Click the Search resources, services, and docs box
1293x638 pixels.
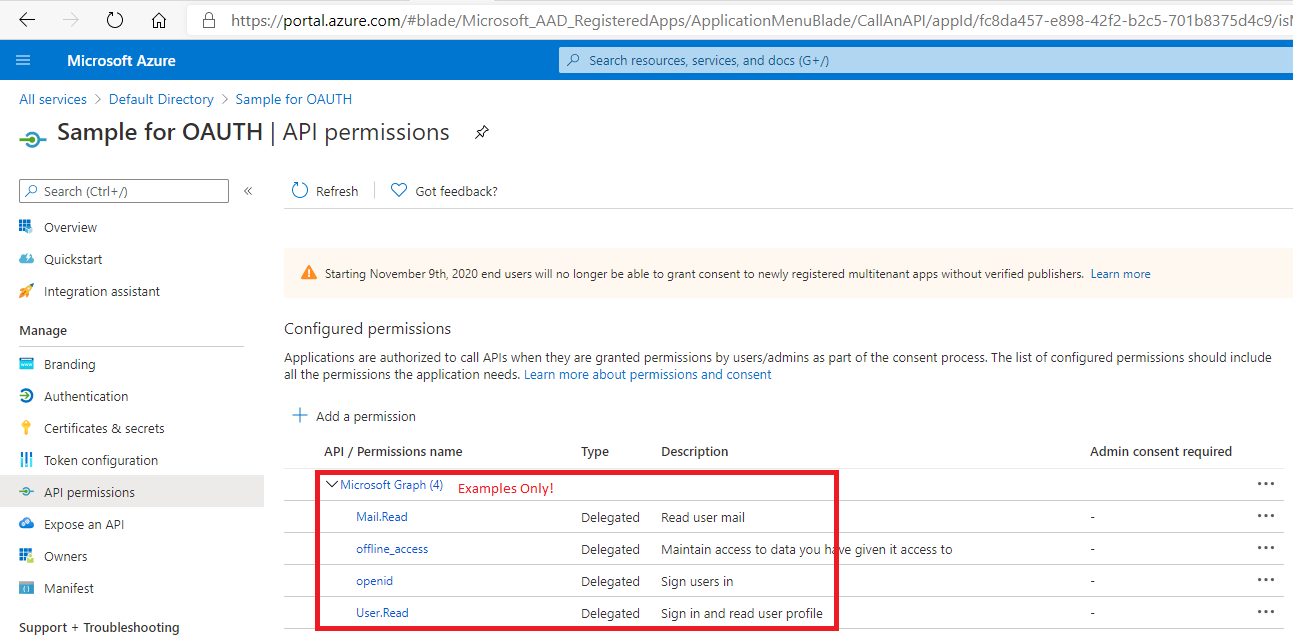(x=926, y=60)
